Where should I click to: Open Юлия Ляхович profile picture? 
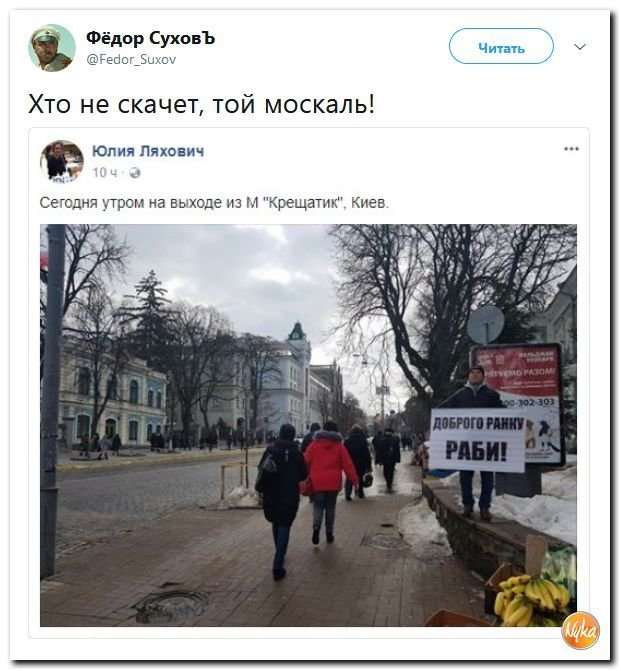(62, 161)
